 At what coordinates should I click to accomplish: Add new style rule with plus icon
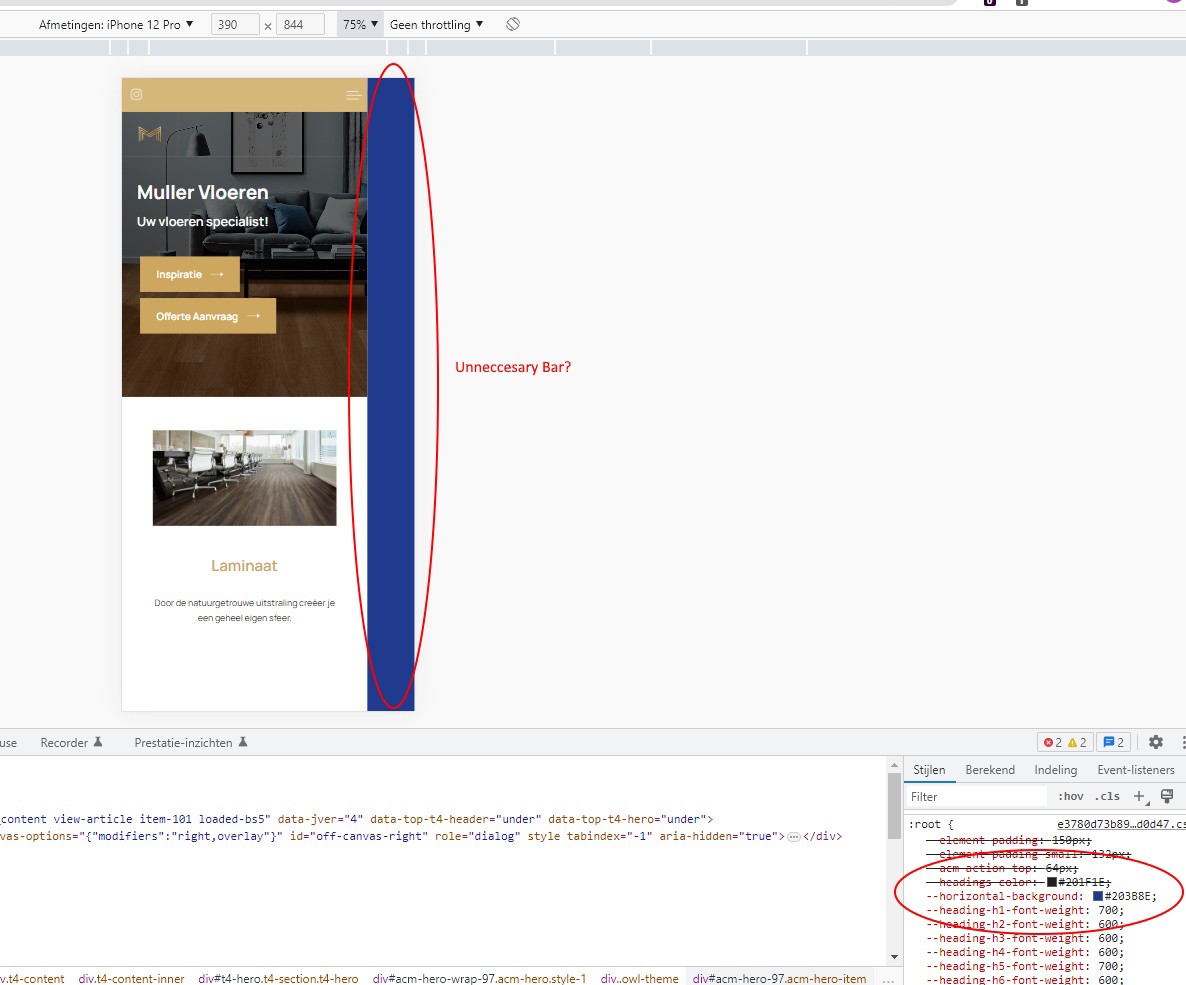(x=1140, y=796)
